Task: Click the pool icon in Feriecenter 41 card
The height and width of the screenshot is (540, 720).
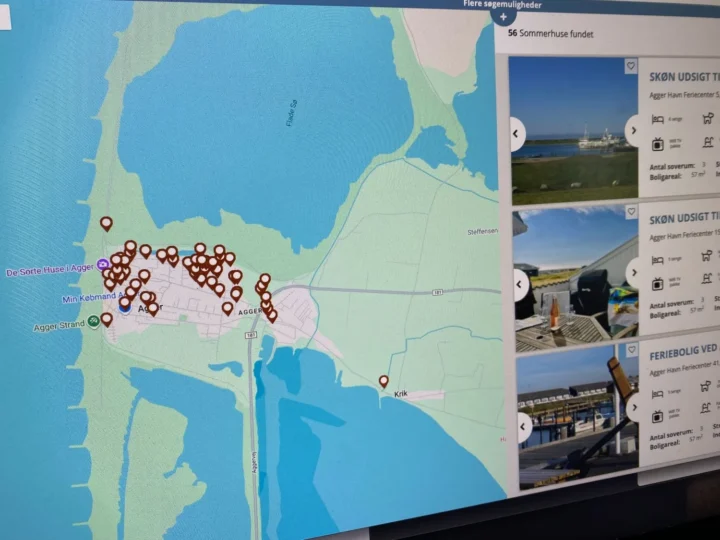Action: (706, 408)
